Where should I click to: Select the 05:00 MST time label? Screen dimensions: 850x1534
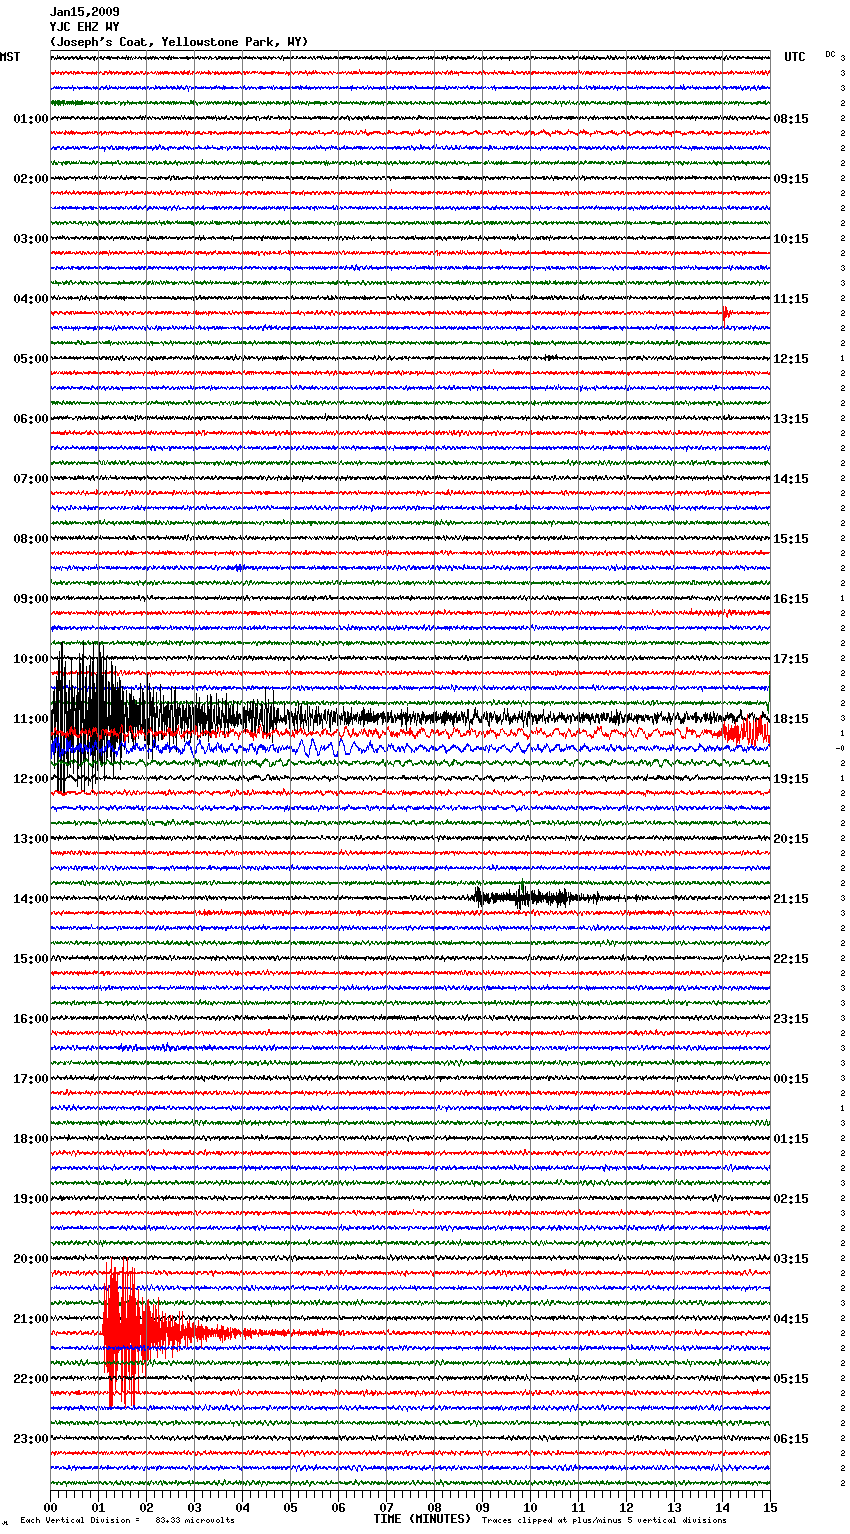click(31, 359)
